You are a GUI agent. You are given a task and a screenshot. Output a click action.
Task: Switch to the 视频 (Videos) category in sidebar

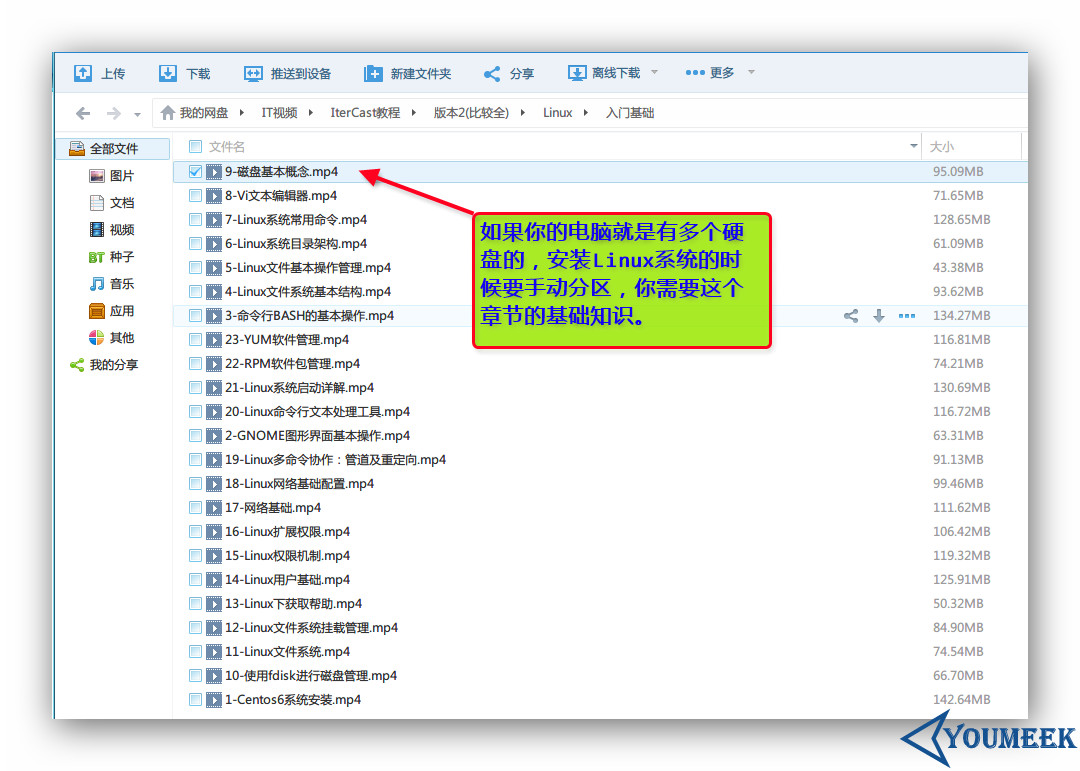point(117,229)
